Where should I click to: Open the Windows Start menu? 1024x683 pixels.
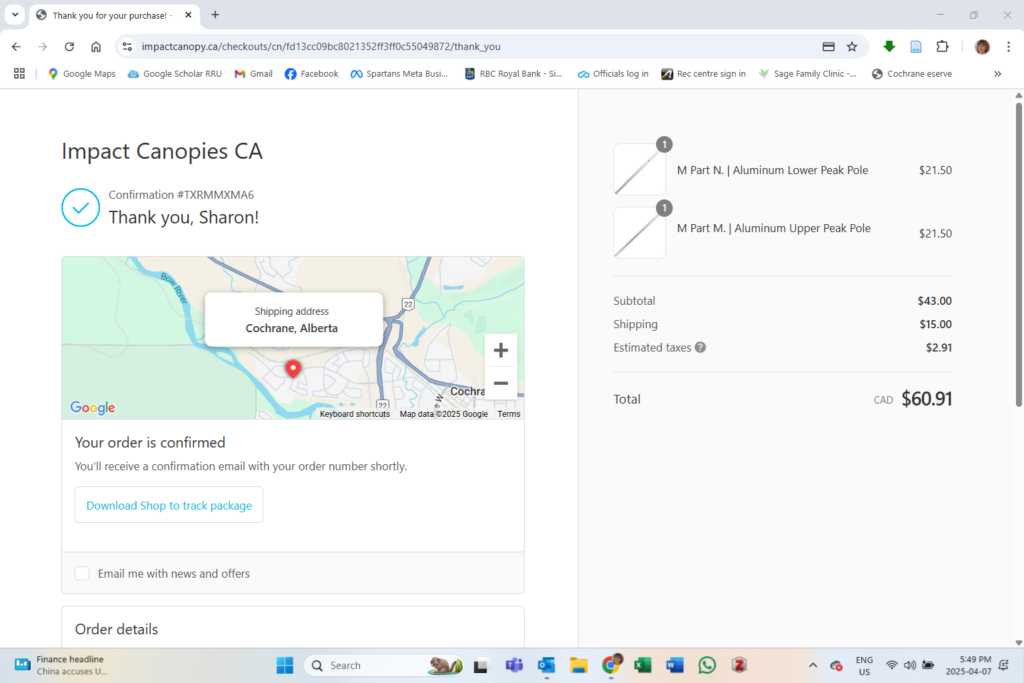click(285, 665)
